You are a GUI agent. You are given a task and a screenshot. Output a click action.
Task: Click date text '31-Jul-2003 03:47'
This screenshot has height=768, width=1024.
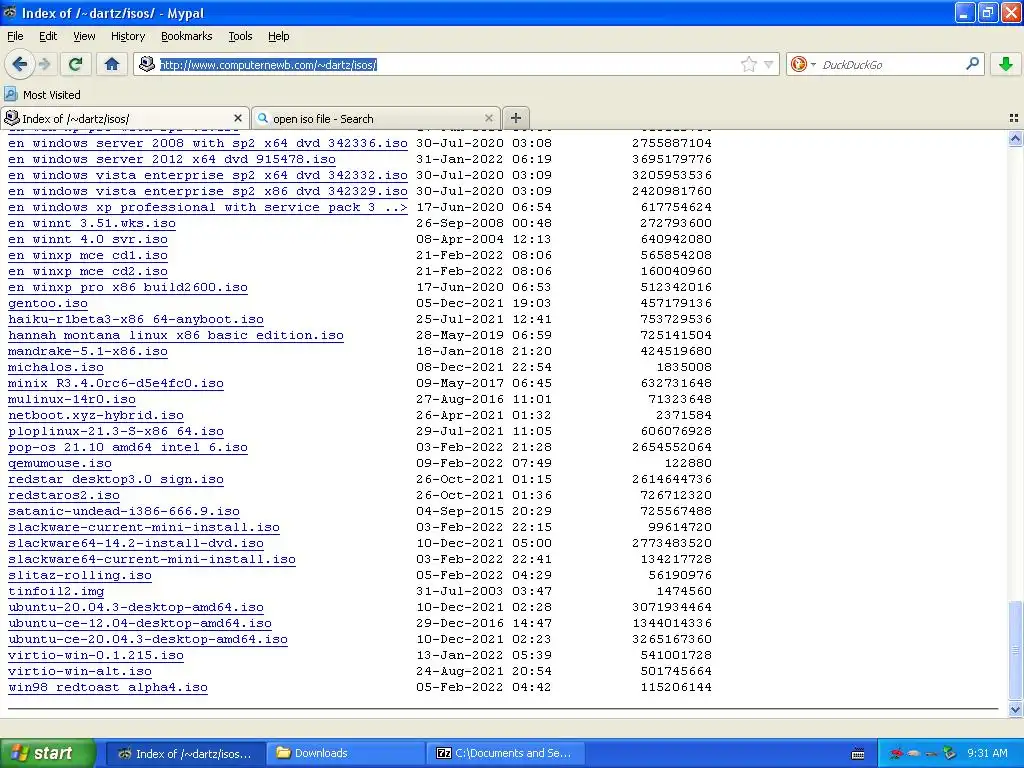483,592
